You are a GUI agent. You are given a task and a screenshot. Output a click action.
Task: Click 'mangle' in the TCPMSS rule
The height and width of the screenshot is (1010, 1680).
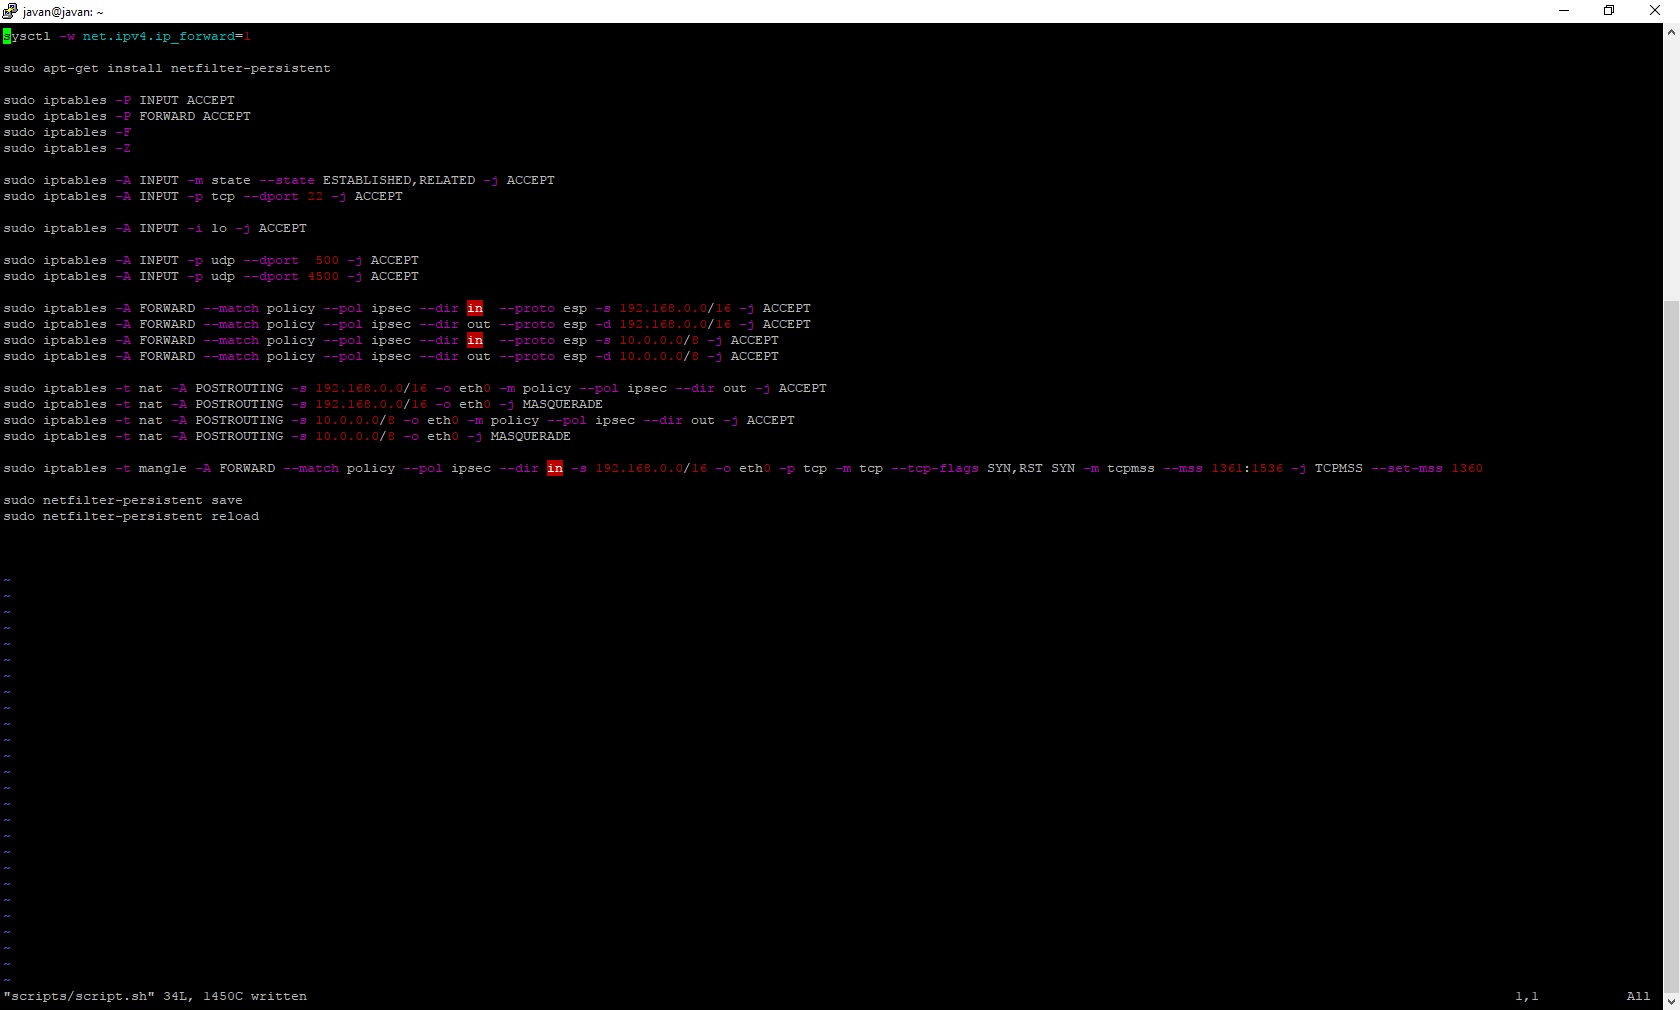click(163, 468)
